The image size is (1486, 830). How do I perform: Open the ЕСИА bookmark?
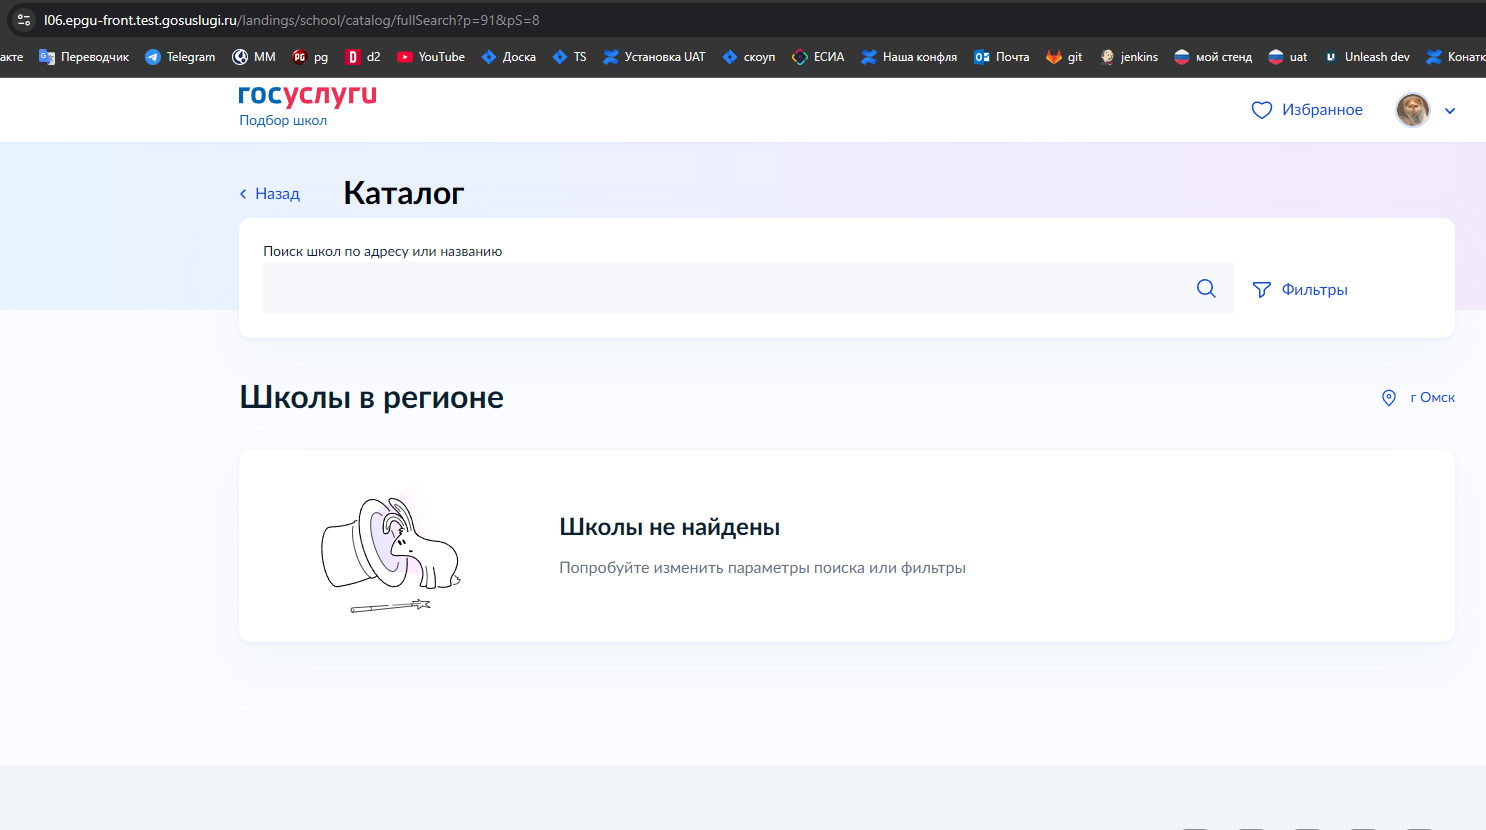click(x=818, y=57)
